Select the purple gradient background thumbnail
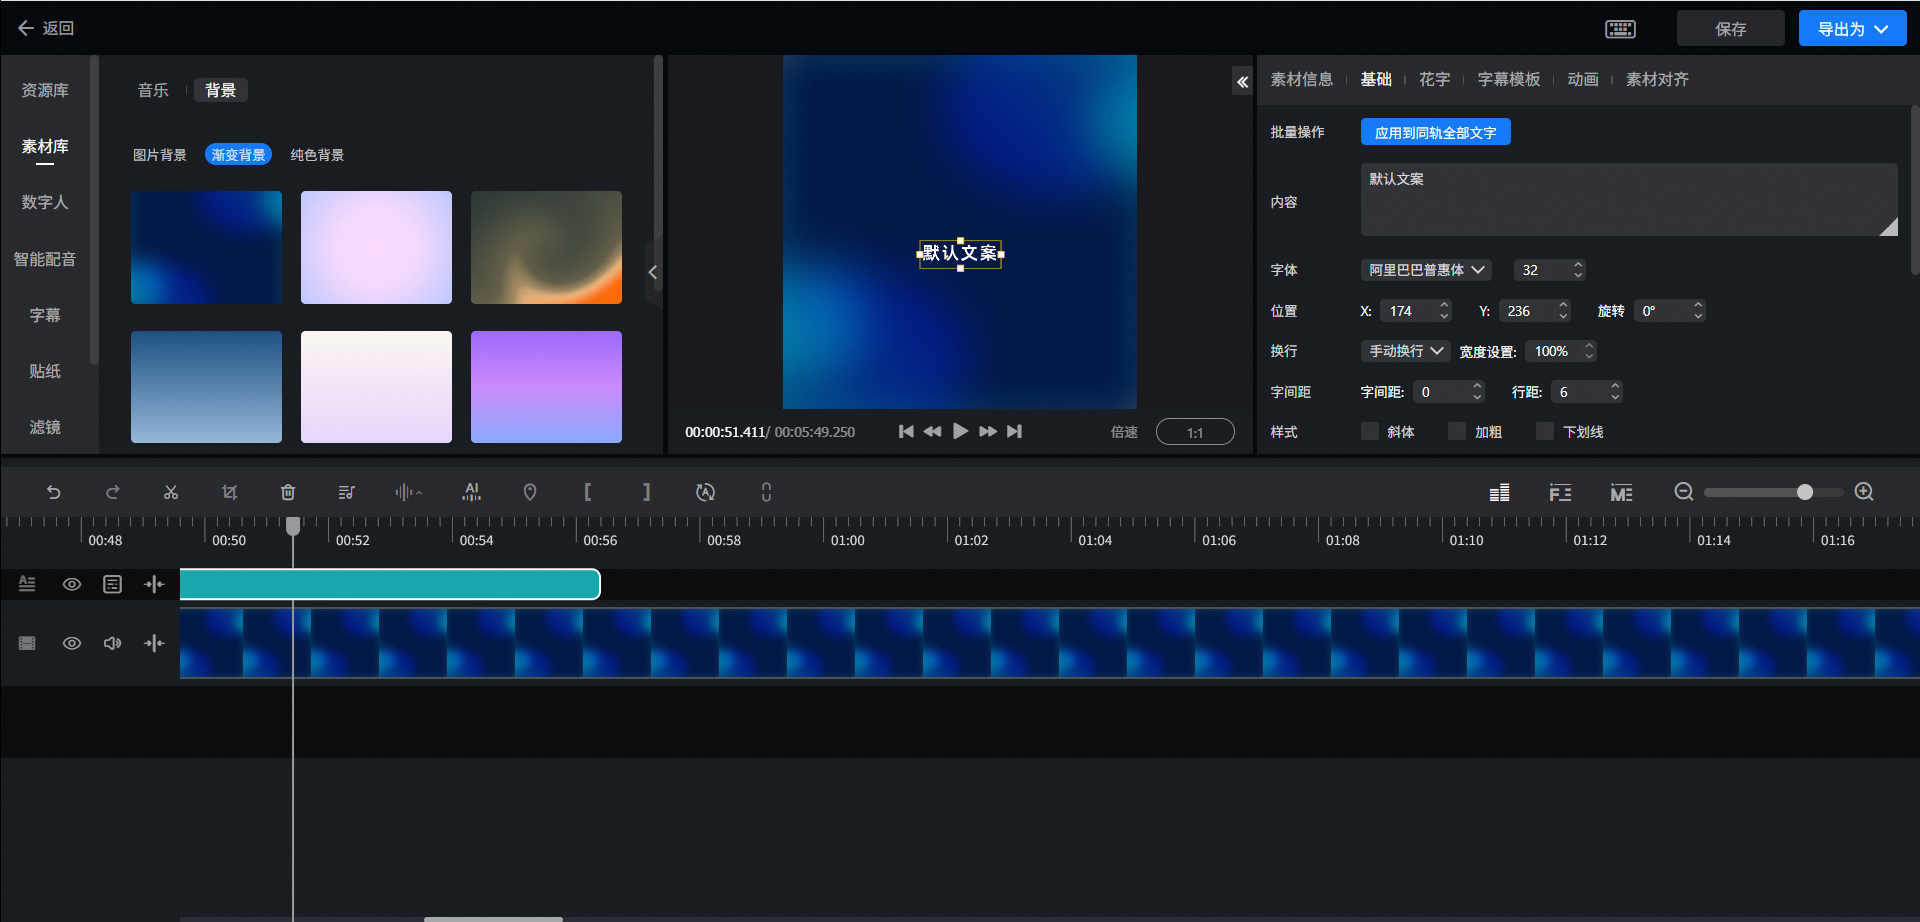This screenshot has width=1920, height=922. 546,387
